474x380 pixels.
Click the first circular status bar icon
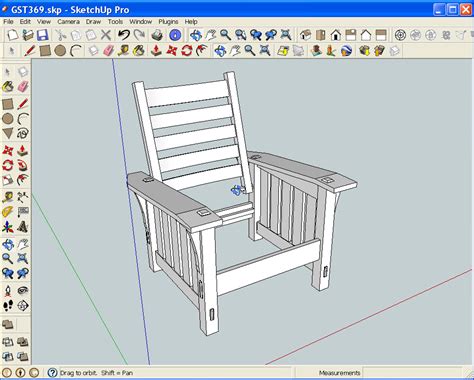7,372
